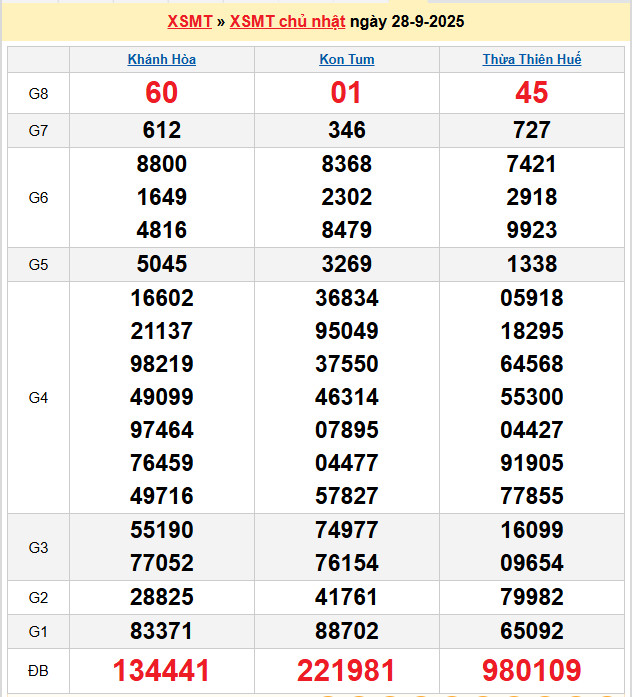Open the Thừa Thiên Huế province link
Viewport: 632px width, 697px height.
pyautogui.click(x=531, y=60)
